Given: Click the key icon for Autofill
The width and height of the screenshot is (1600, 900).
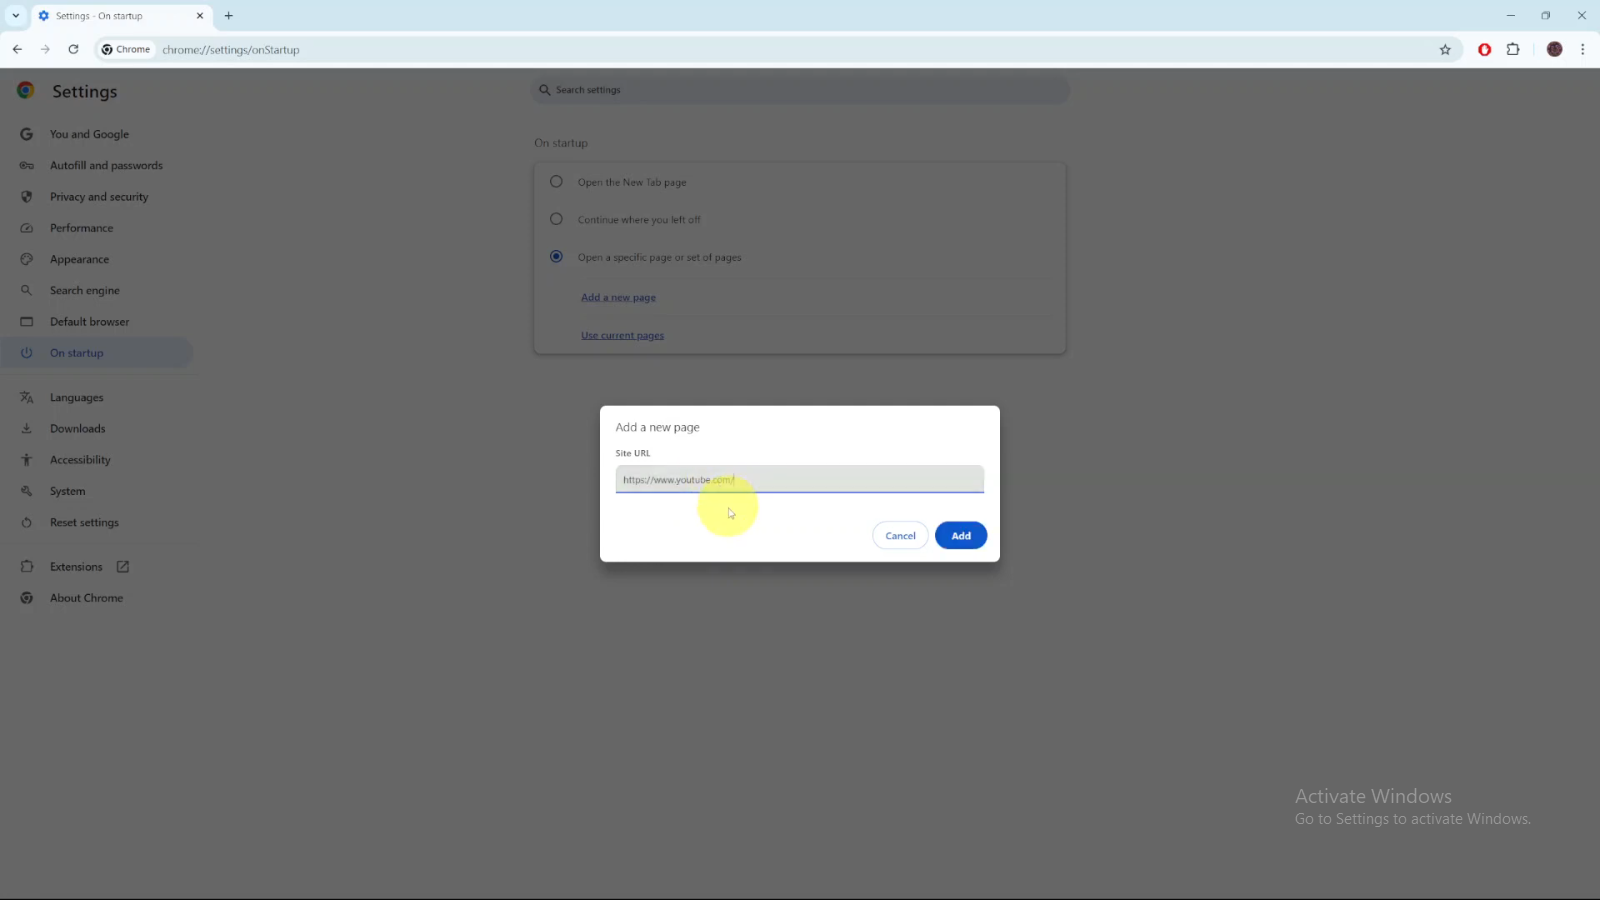Looking at the screenshot, I should (x=27, y=165).
